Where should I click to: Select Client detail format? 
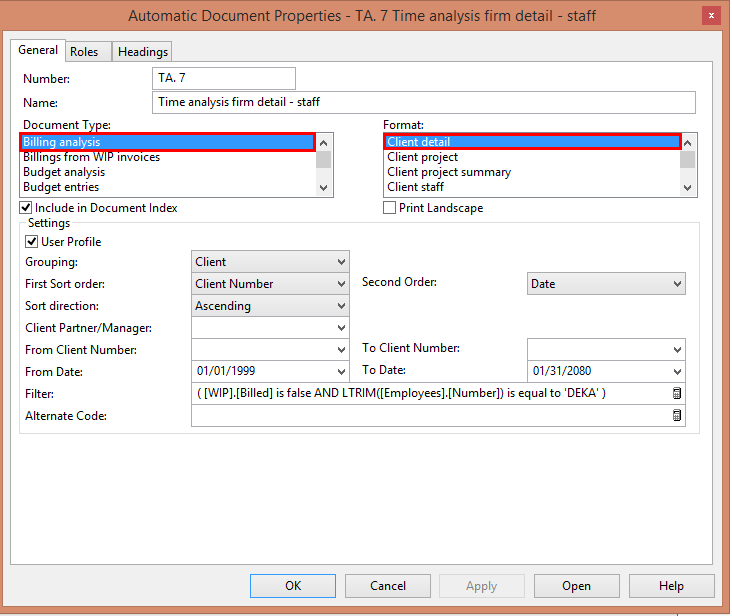tap(532, 142)
